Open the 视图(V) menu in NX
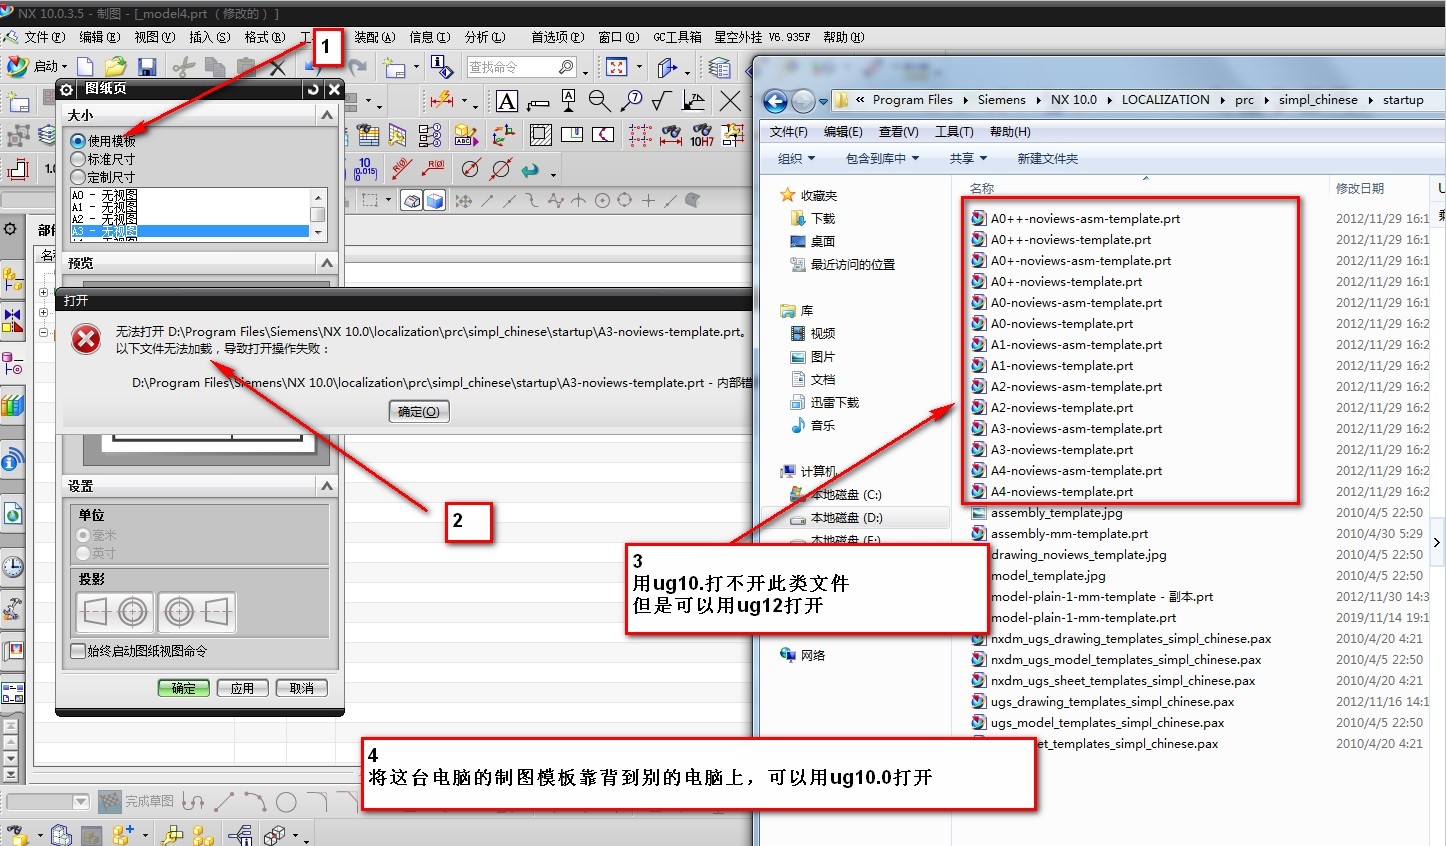Image resolution: width=1446 pixels, height=846 pixels. 154,37
